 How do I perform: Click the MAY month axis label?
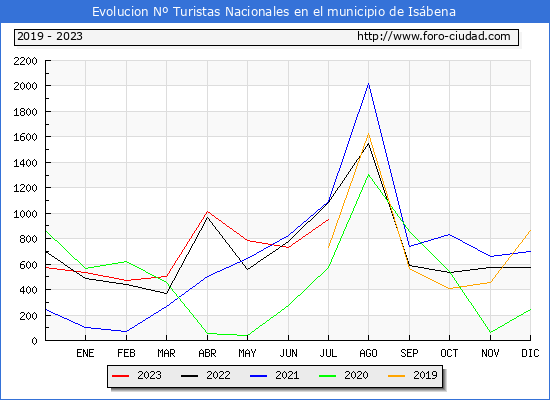pyautogui.click(x=247, y=353)
